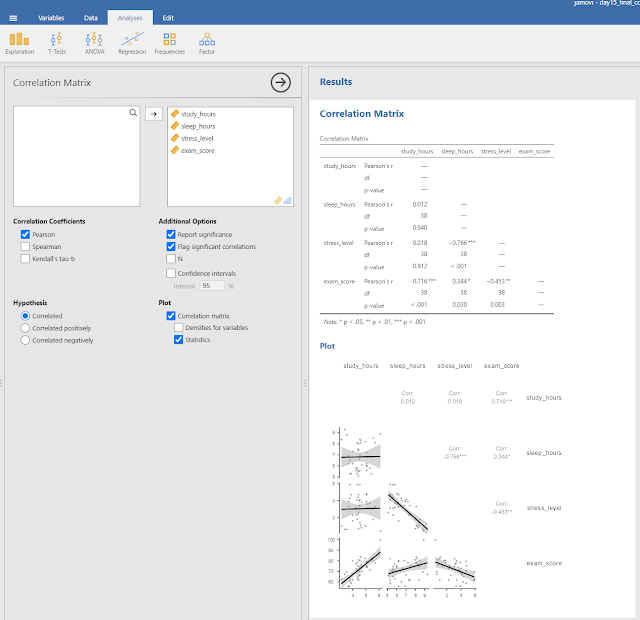Select Correlated positively hypothesis

pyautogui.click(x=25, y=328)
